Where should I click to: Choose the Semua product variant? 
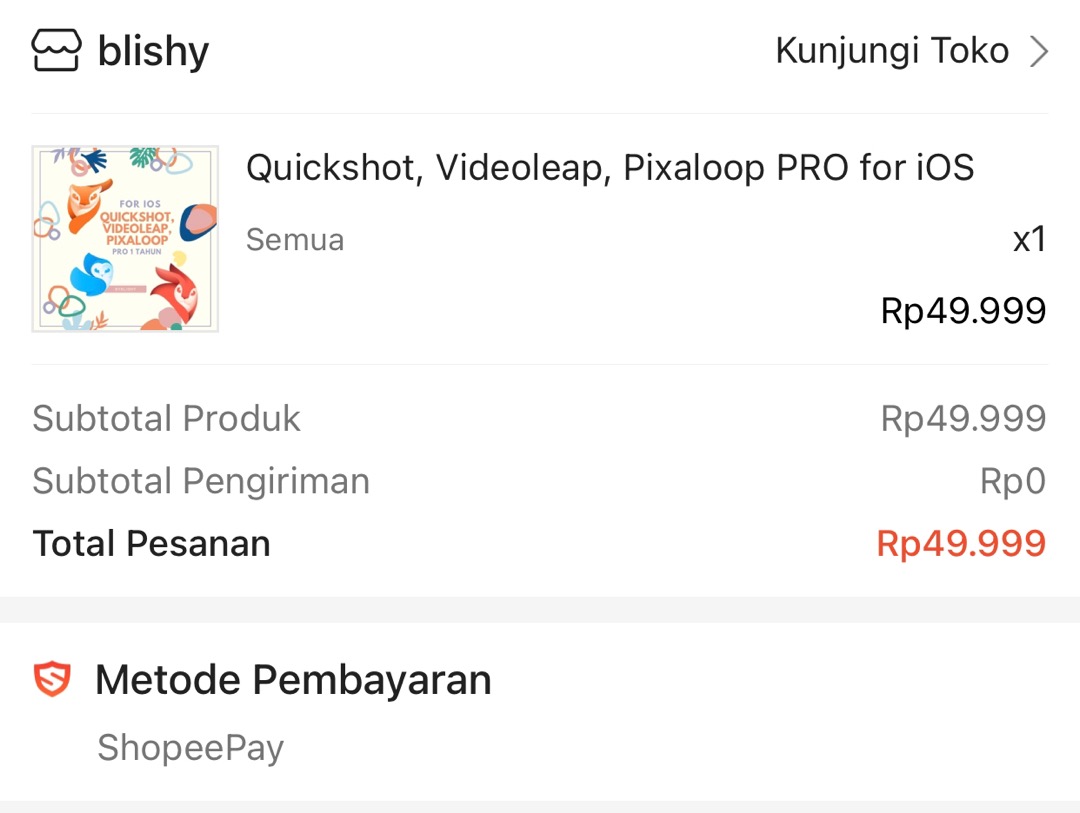tap(294, 239)
